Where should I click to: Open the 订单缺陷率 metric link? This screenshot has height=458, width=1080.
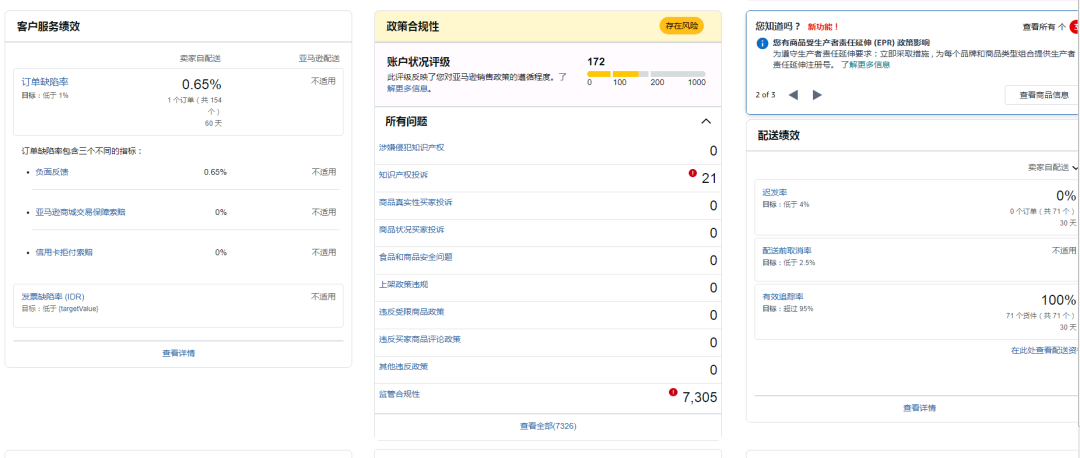45,82
